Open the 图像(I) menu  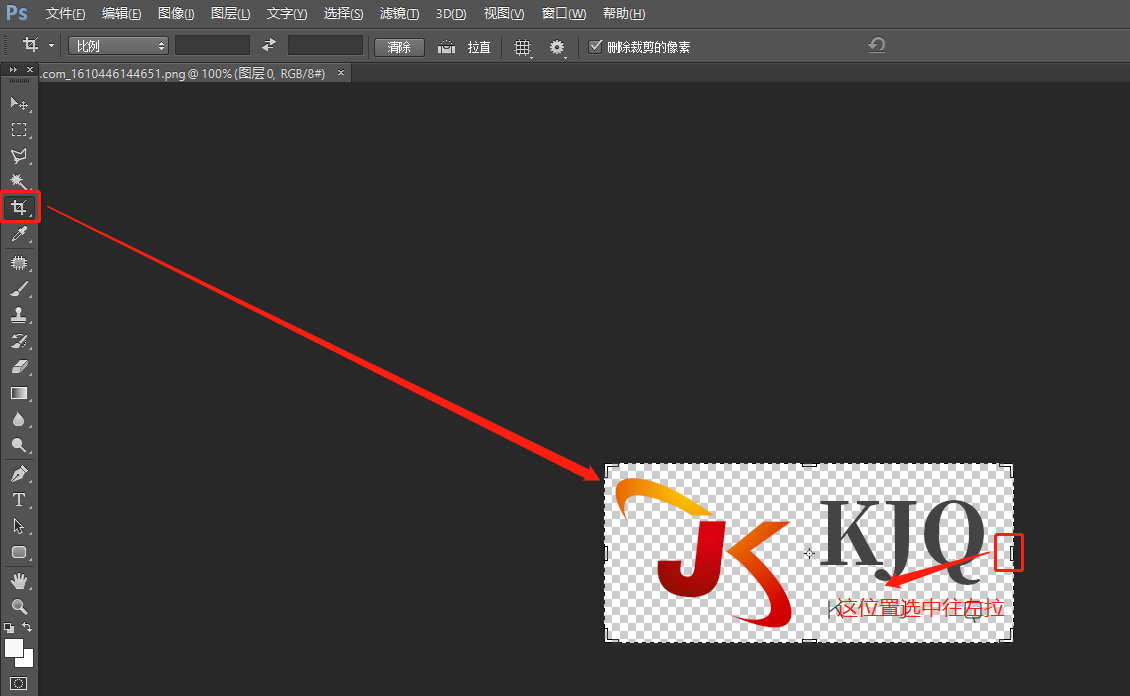click(x=176, y=14)
